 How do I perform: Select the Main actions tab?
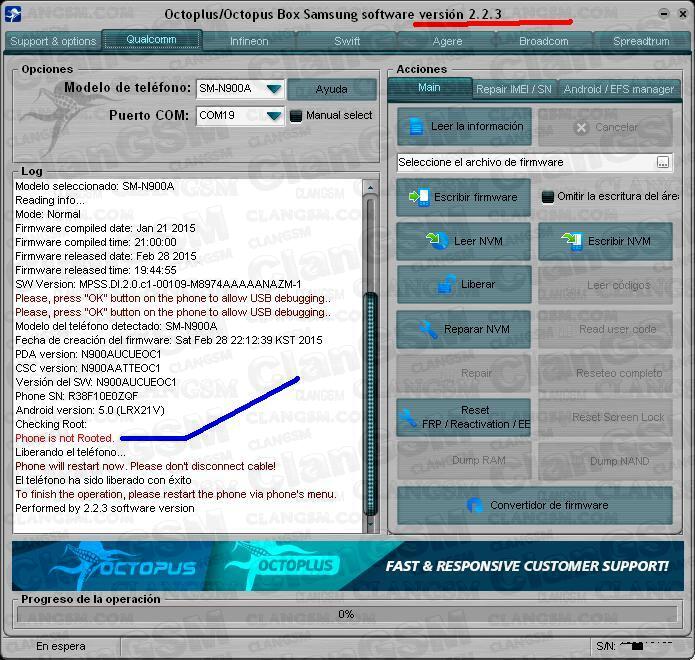tap(429, 88)
